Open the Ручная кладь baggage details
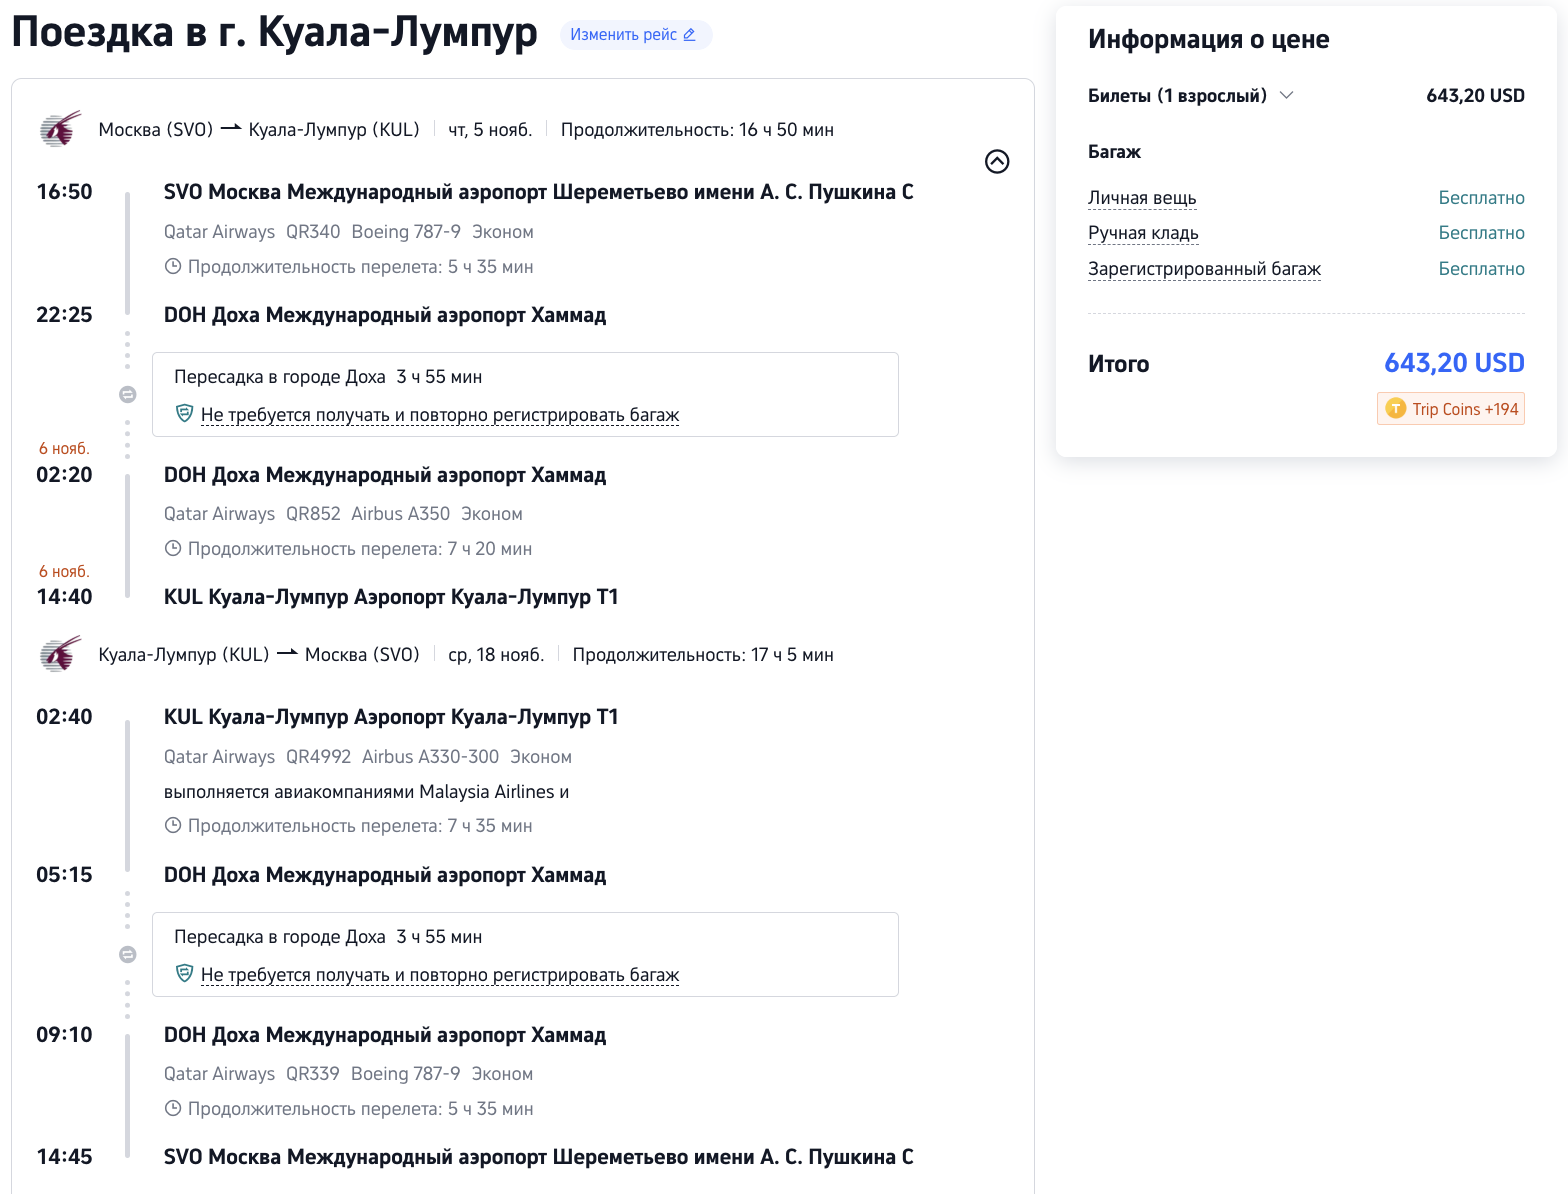 1142,233
